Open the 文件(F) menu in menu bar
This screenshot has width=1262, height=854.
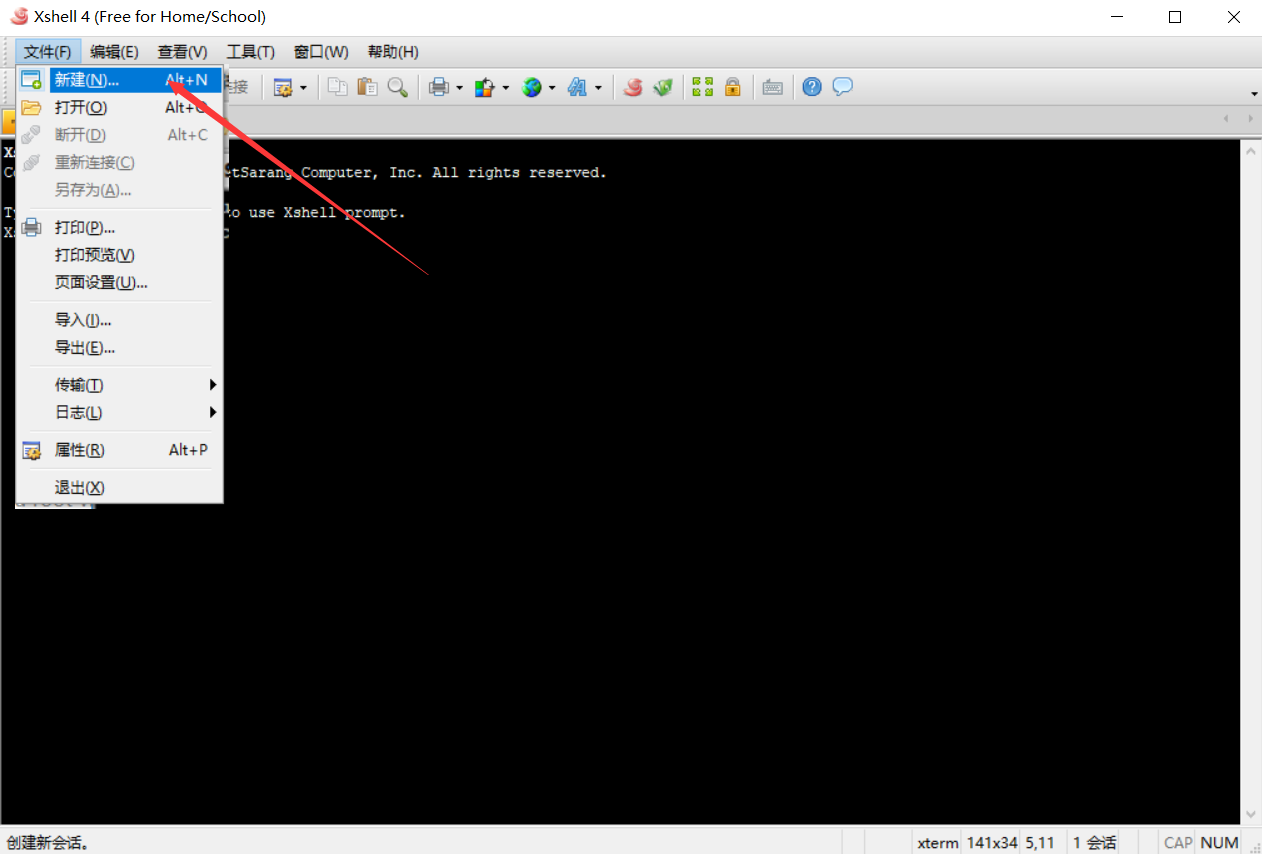point(48,52)
